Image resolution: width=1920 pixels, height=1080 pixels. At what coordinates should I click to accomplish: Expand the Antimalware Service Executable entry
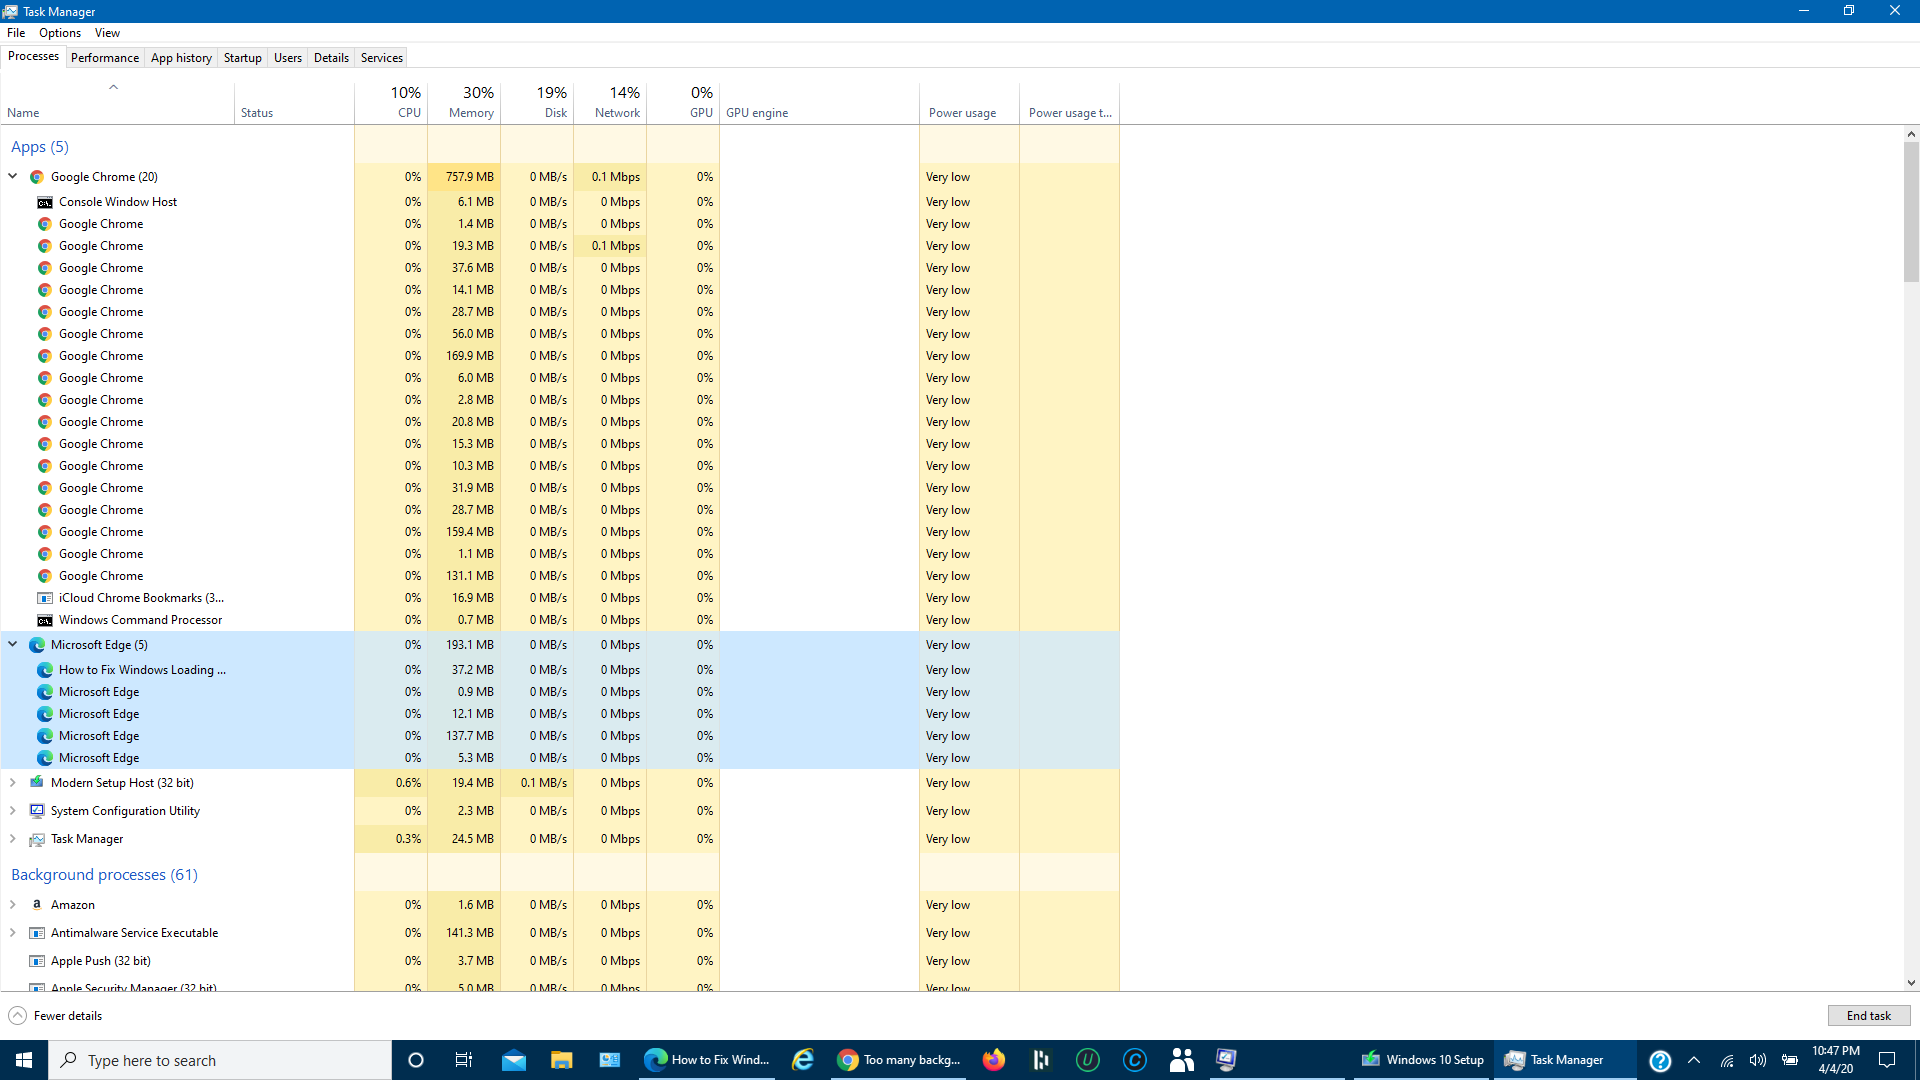(13, 933)
